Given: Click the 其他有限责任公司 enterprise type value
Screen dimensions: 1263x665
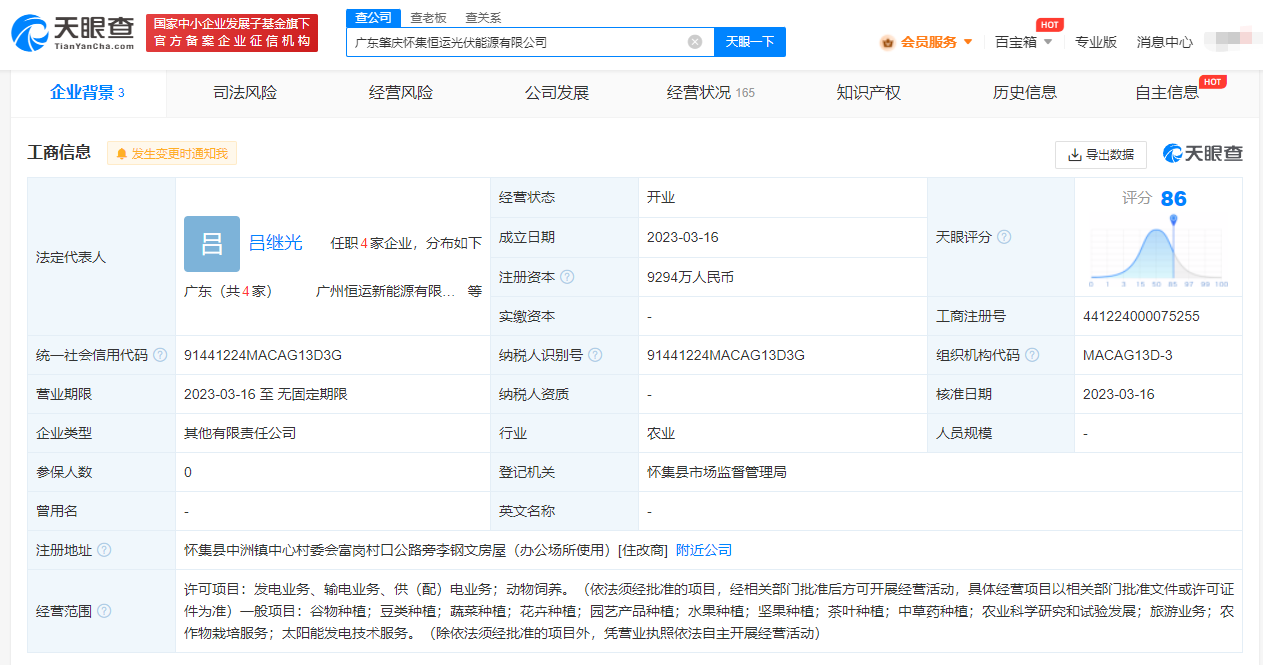Looking at the screenshot, I should click(x=240, y=433).
